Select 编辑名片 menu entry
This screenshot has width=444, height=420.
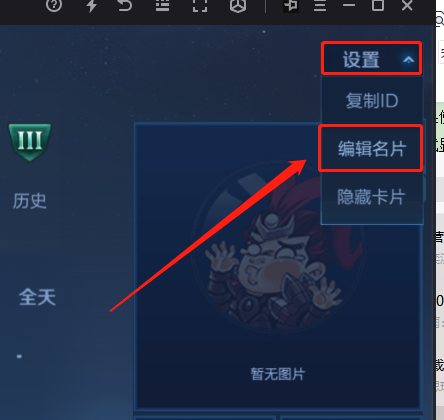point(371,149)
